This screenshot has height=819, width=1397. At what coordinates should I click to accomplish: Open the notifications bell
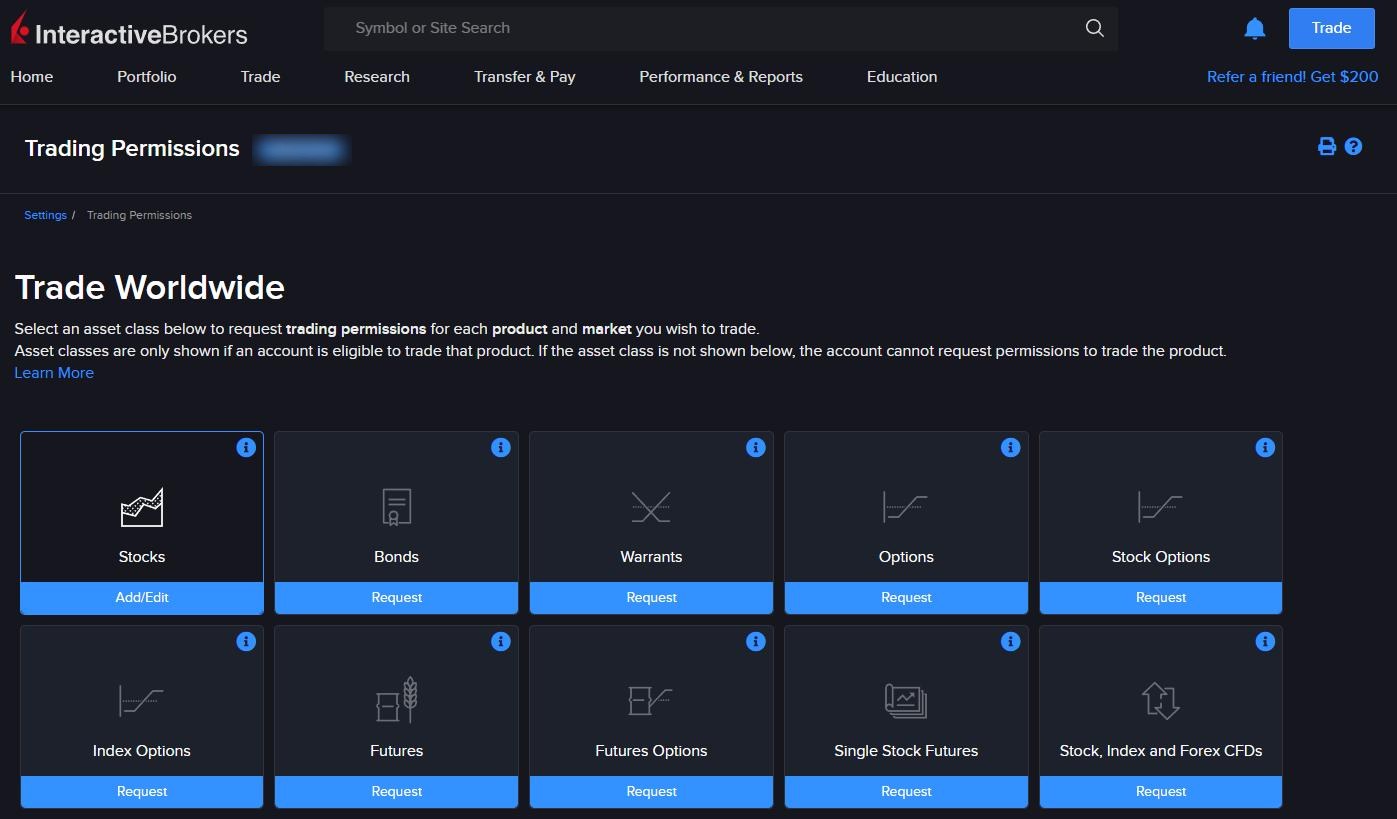[x=1255, y=29]
